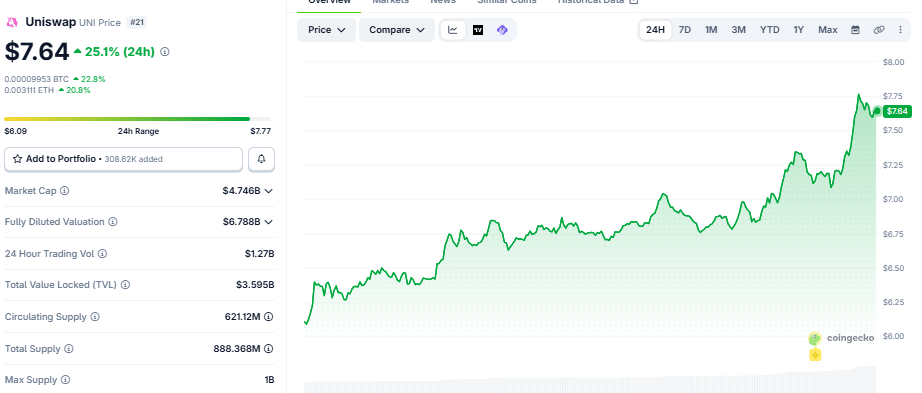Open the Price dropdown
922x393 pixels.
(x=326, y=30)
